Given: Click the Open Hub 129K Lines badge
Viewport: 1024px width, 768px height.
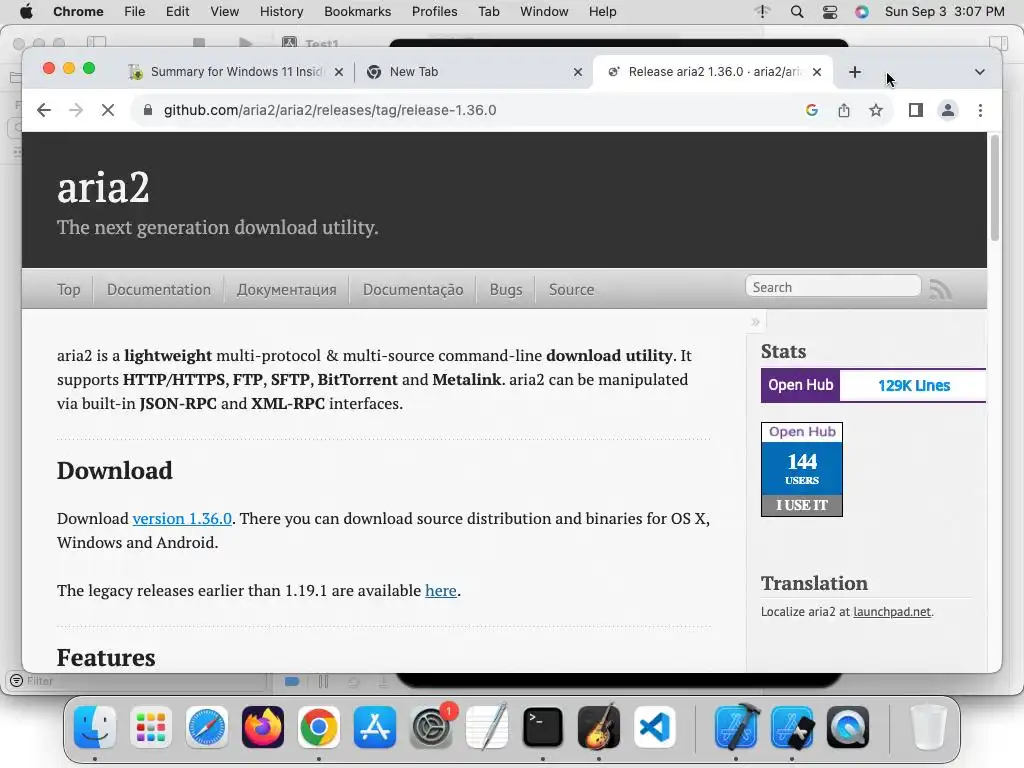Looking at the screenshot, I should [873, 385].
